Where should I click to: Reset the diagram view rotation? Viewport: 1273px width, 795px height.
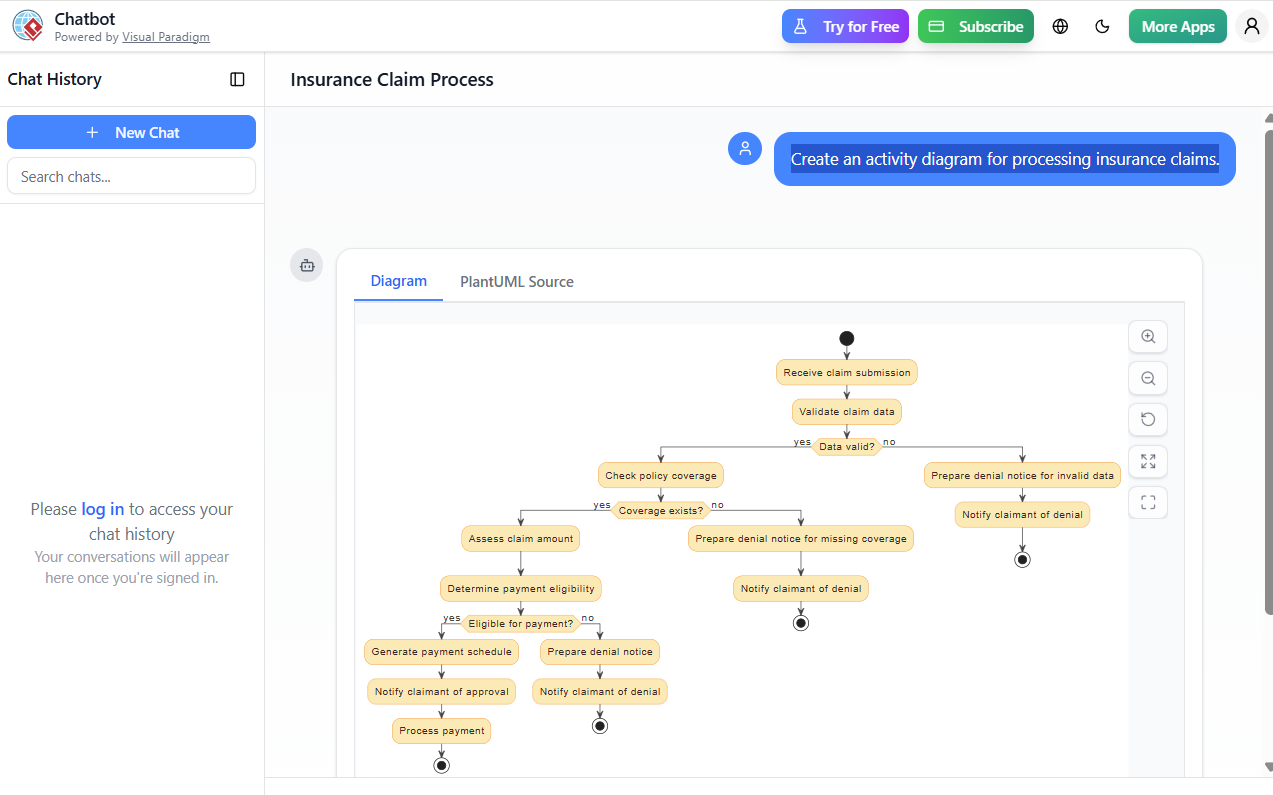(x=1147, y=419)
